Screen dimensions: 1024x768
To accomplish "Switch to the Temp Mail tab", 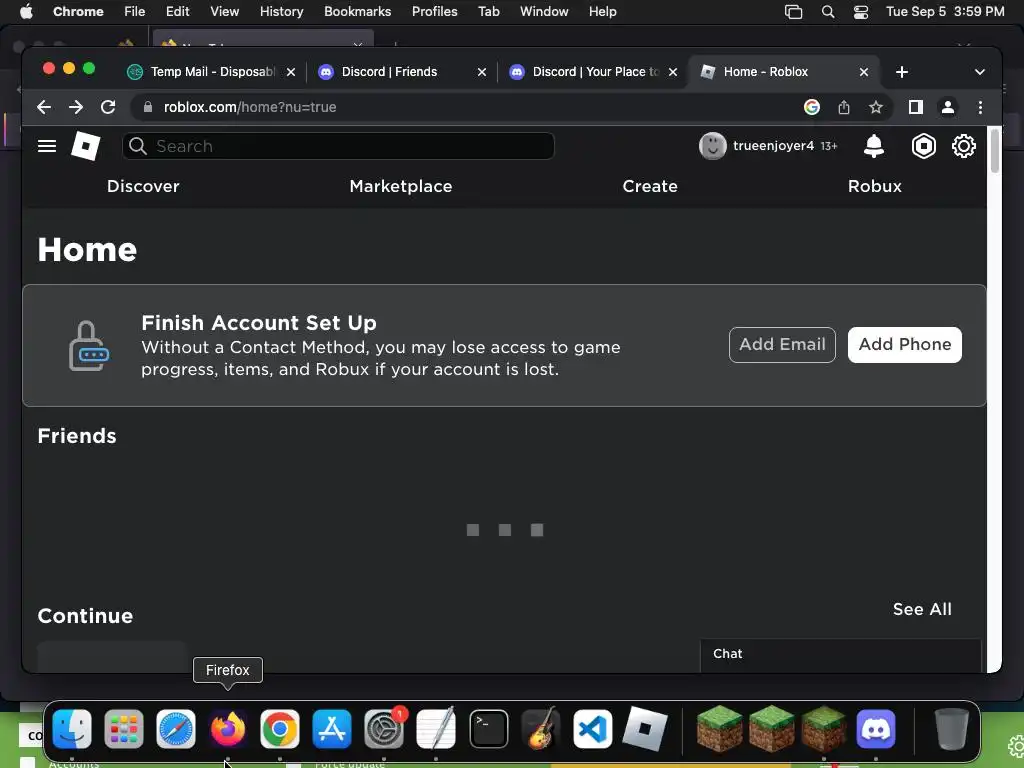I will 212,72.
